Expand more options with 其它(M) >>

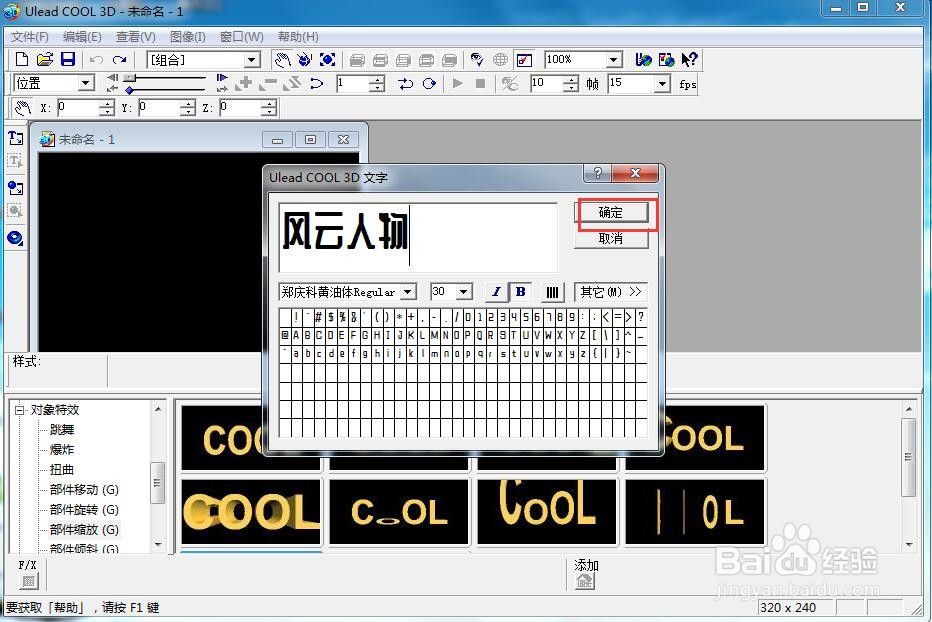pyautogui.click(x=610, y=292)
